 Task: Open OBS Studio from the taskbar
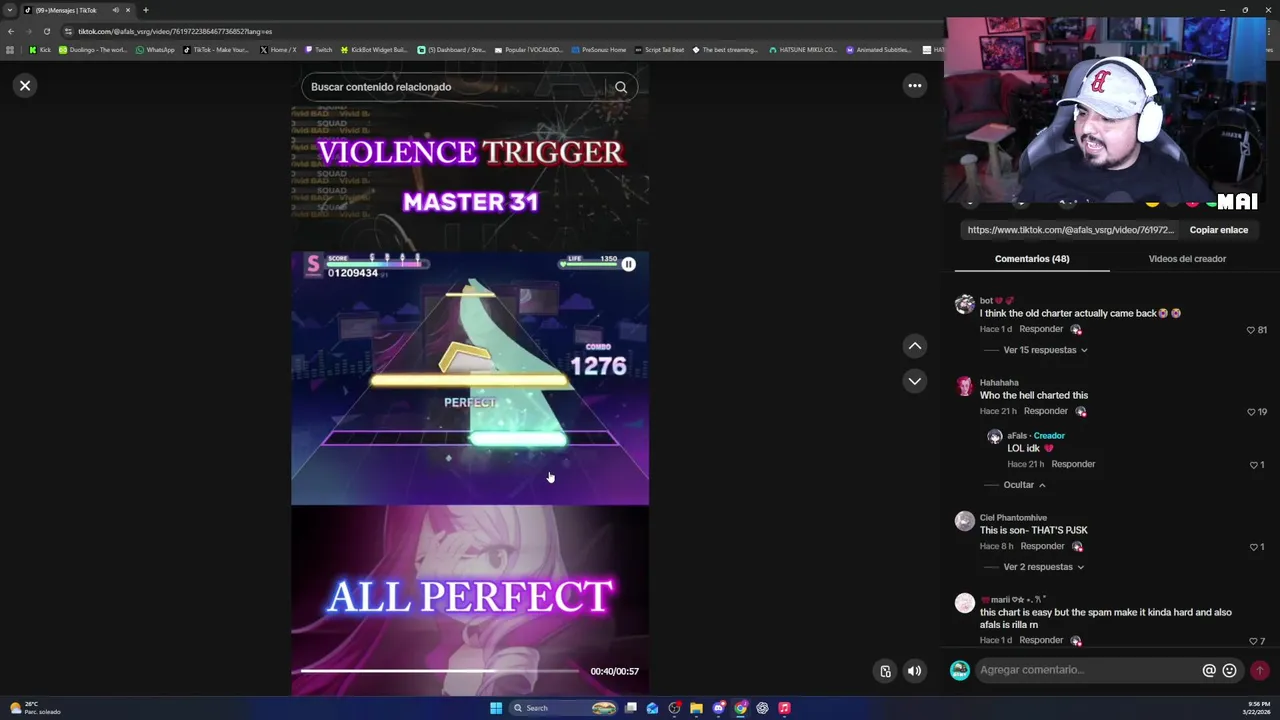tap(675, 708)
